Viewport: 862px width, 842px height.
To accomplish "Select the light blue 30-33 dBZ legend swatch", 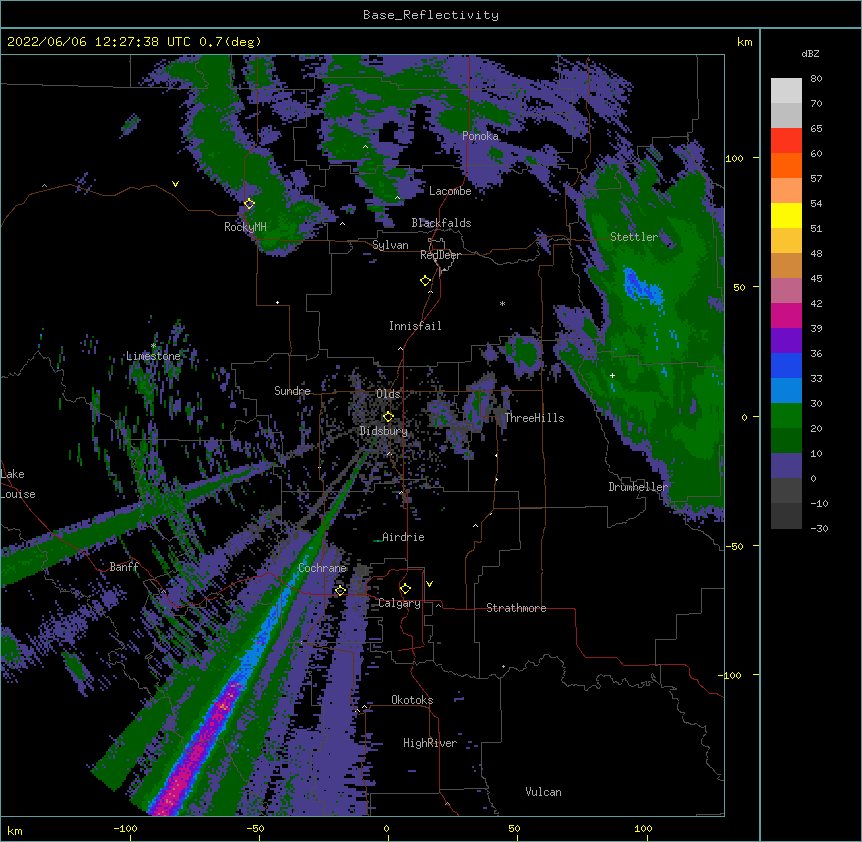I will (786, 390).
